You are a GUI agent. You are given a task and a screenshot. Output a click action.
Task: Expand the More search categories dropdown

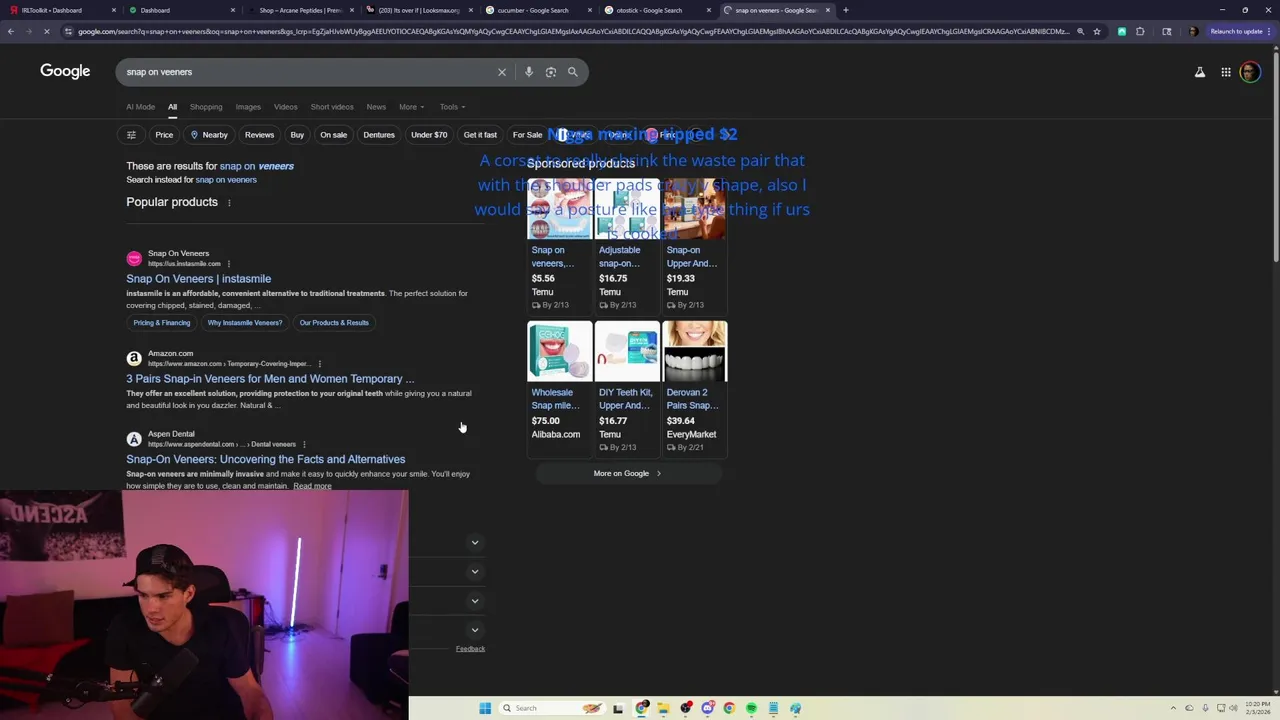412,107
